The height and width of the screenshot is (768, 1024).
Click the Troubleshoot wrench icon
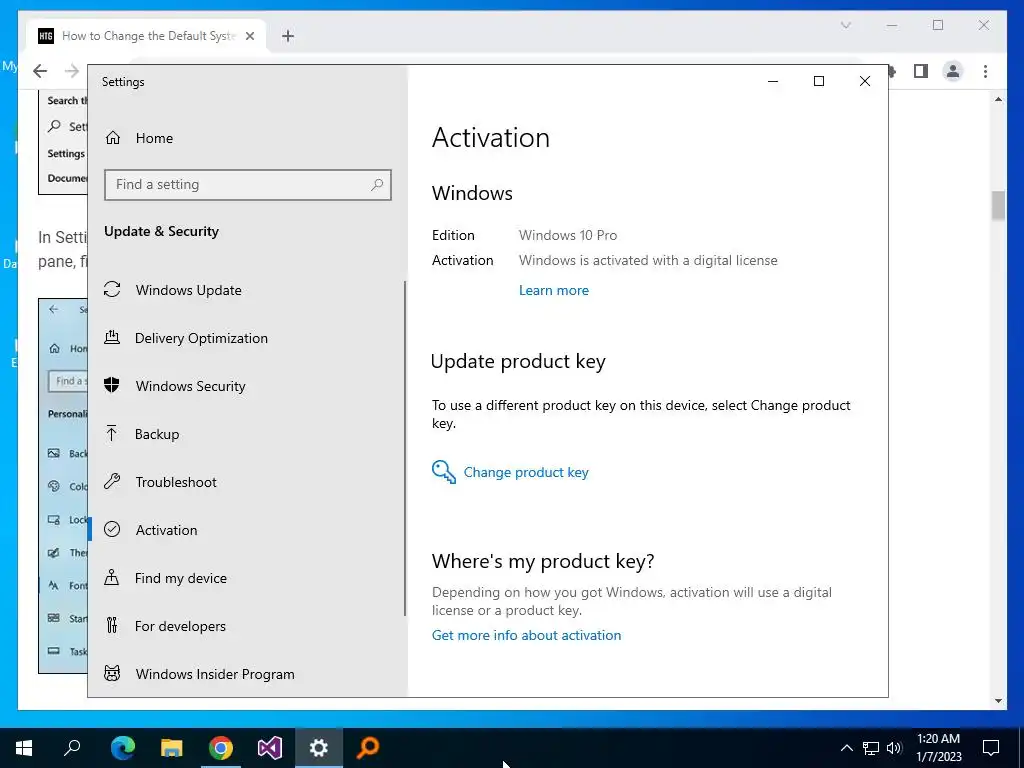coord(112,482)
